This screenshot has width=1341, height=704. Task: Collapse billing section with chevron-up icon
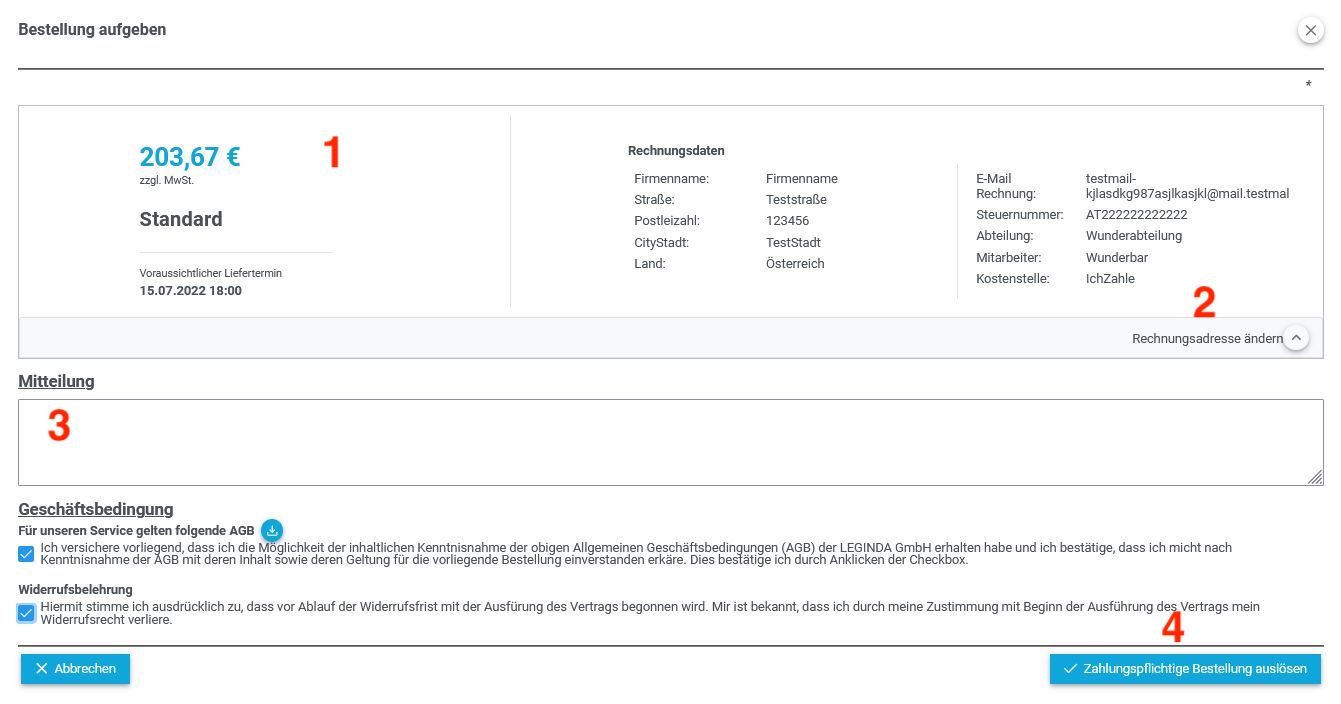[x=1296, y=338]
